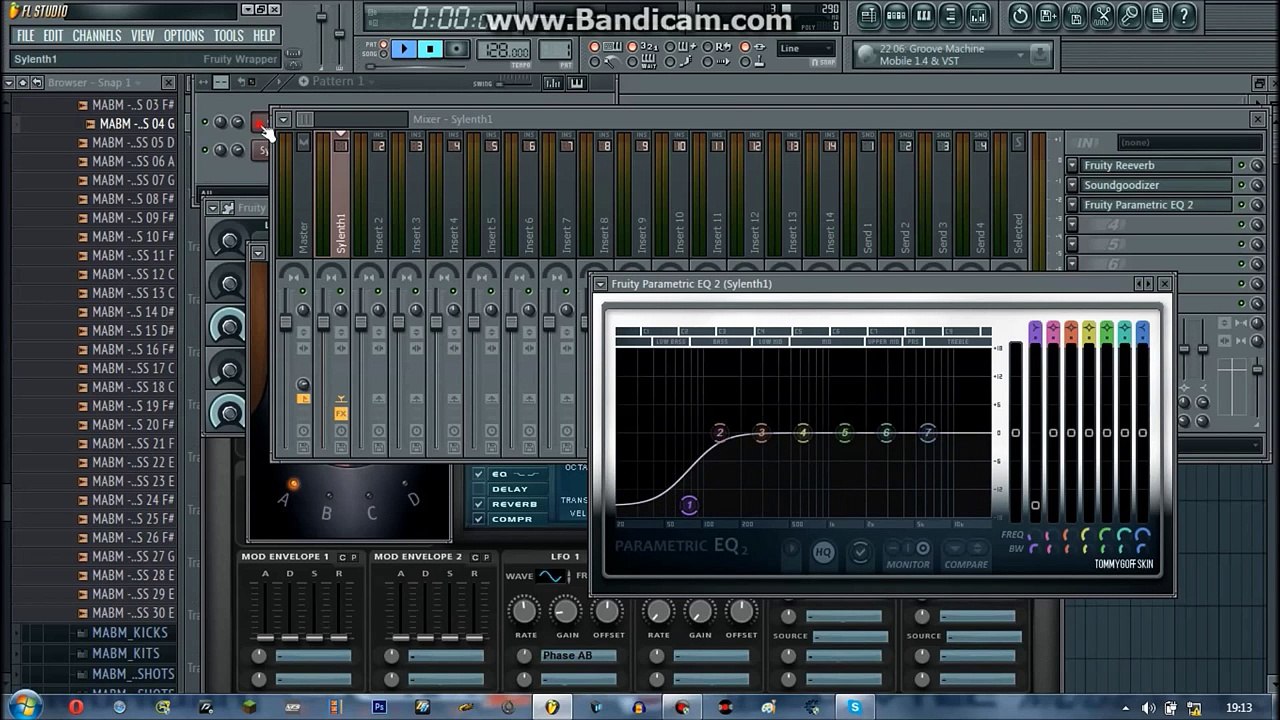Click the Windows Start button
Screen dimensions: 1280x720
[x=22, y=705]
